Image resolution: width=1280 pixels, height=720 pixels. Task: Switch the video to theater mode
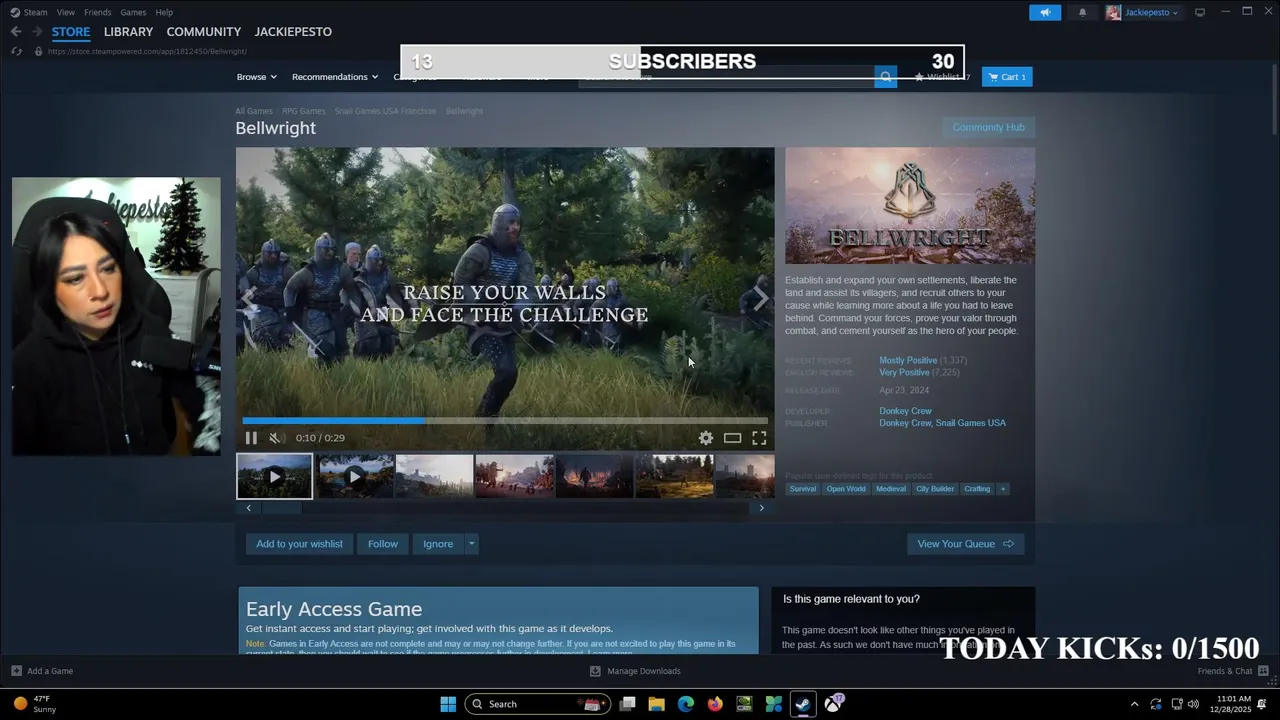(x=732, y=438)
